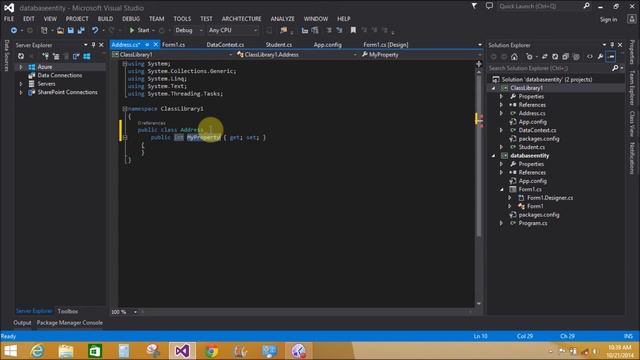
Task: Click inside the Quick Launch search field
Action: click(539, 6)
